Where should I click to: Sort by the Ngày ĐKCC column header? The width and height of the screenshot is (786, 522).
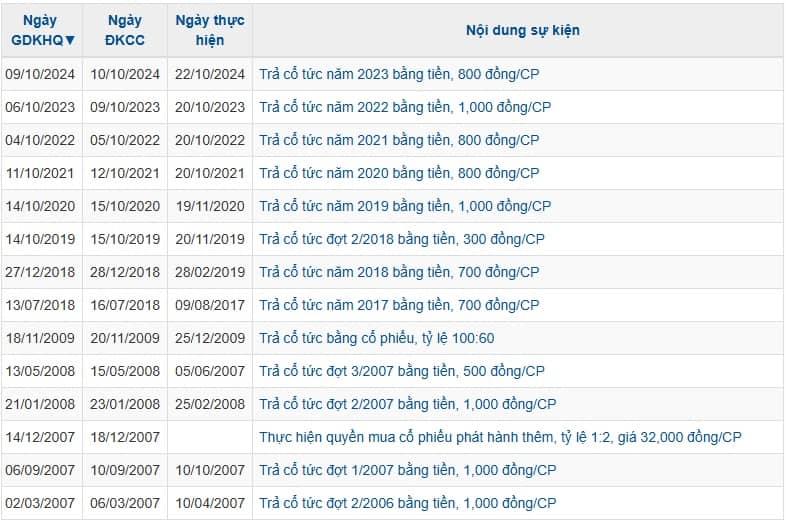point(124,30)
